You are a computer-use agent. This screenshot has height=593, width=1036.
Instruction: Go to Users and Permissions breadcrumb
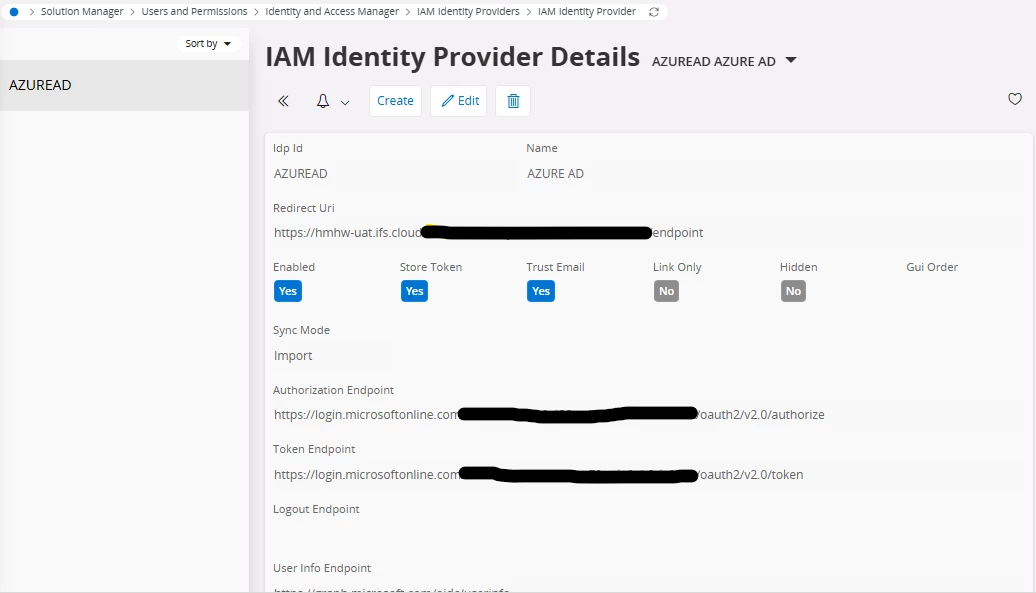tap(194, 12)
